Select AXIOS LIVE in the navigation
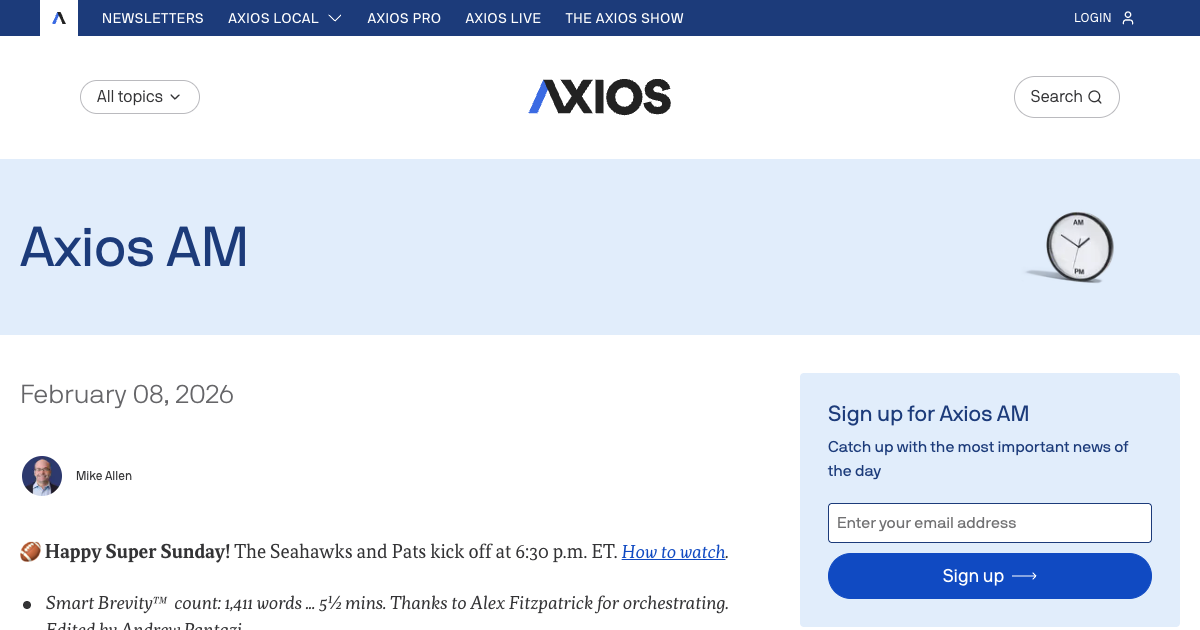 pos(503,17)
